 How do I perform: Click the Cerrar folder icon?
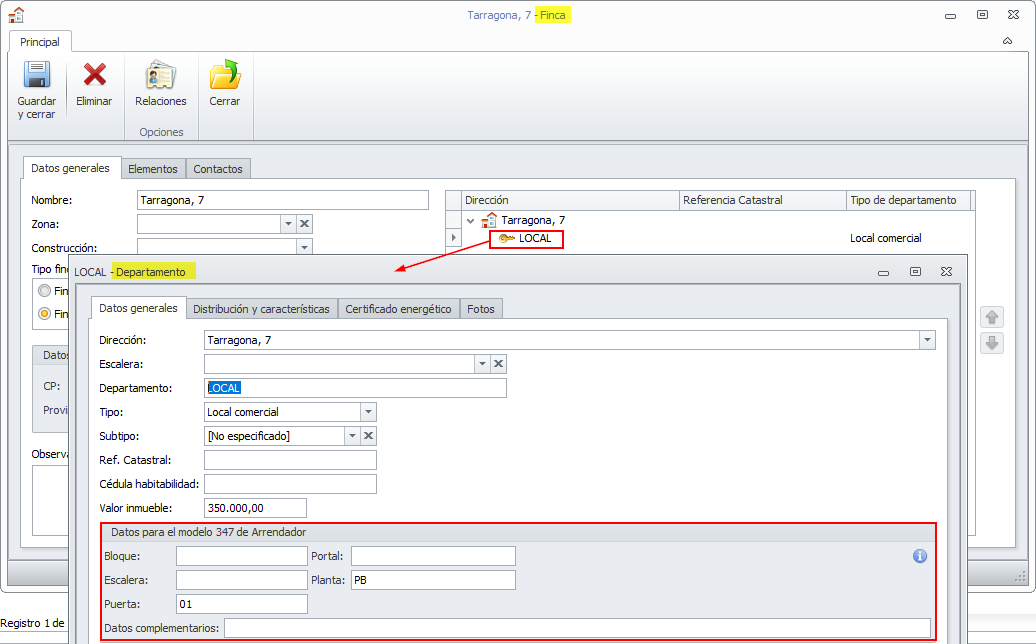pyautogui.click(x=225, y=75)
